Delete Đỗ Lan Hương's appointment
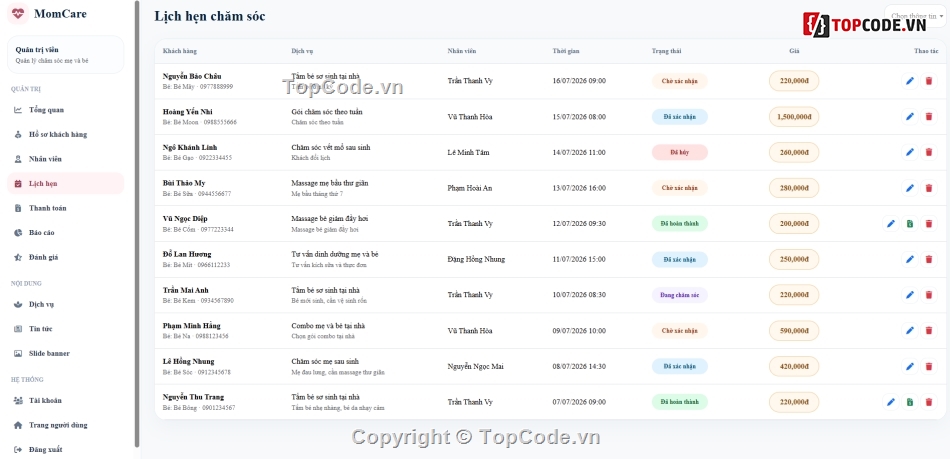This screenshot has height=459, width=950. (x=929, y=259)
